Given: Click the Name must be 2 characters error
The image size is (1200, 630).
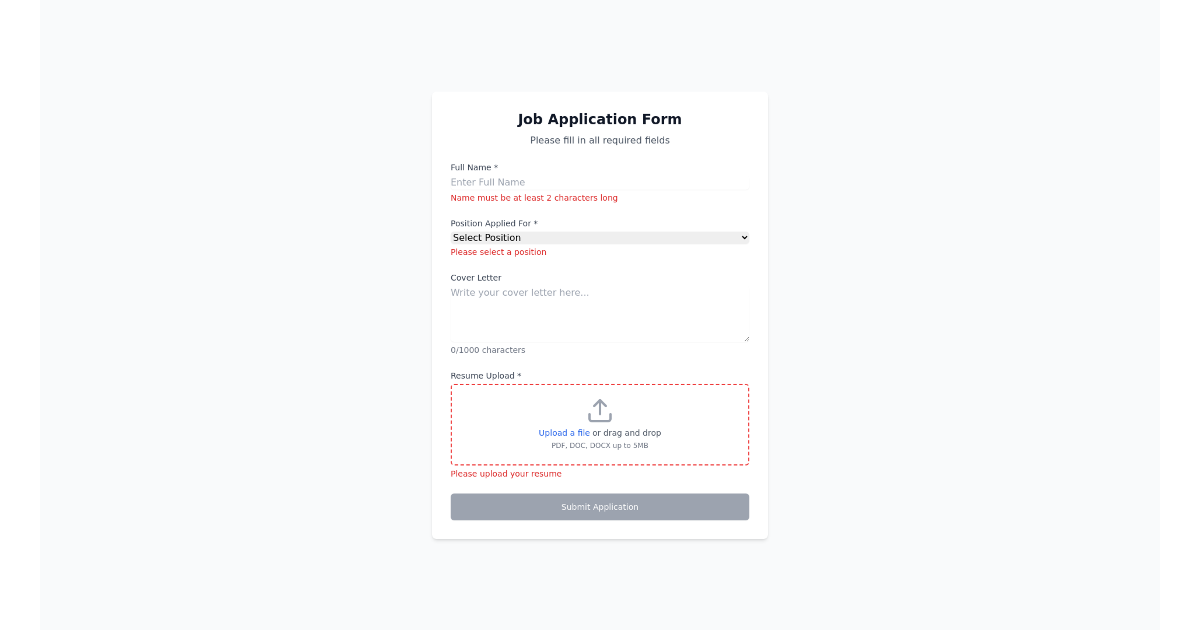Looking at the screenshot, I should 533,198.
